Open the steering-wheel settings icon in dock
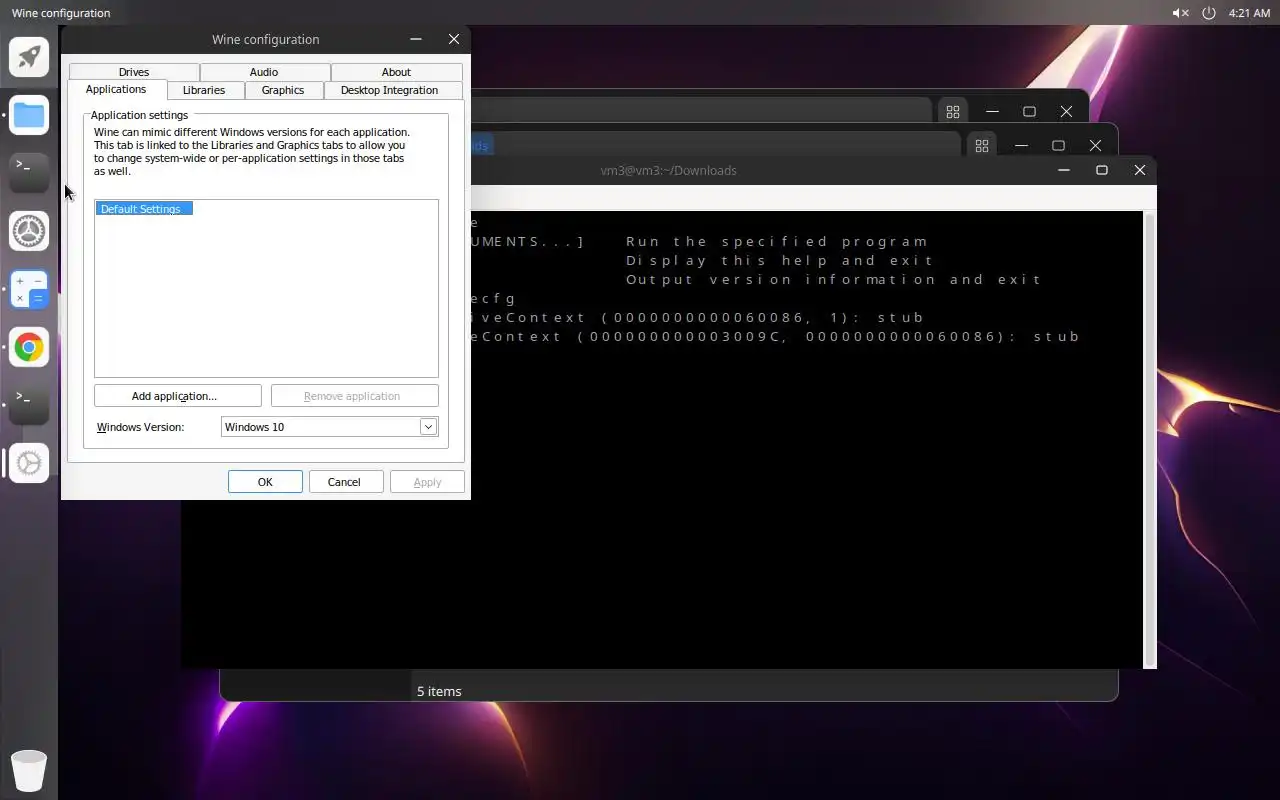 [29, 231]
